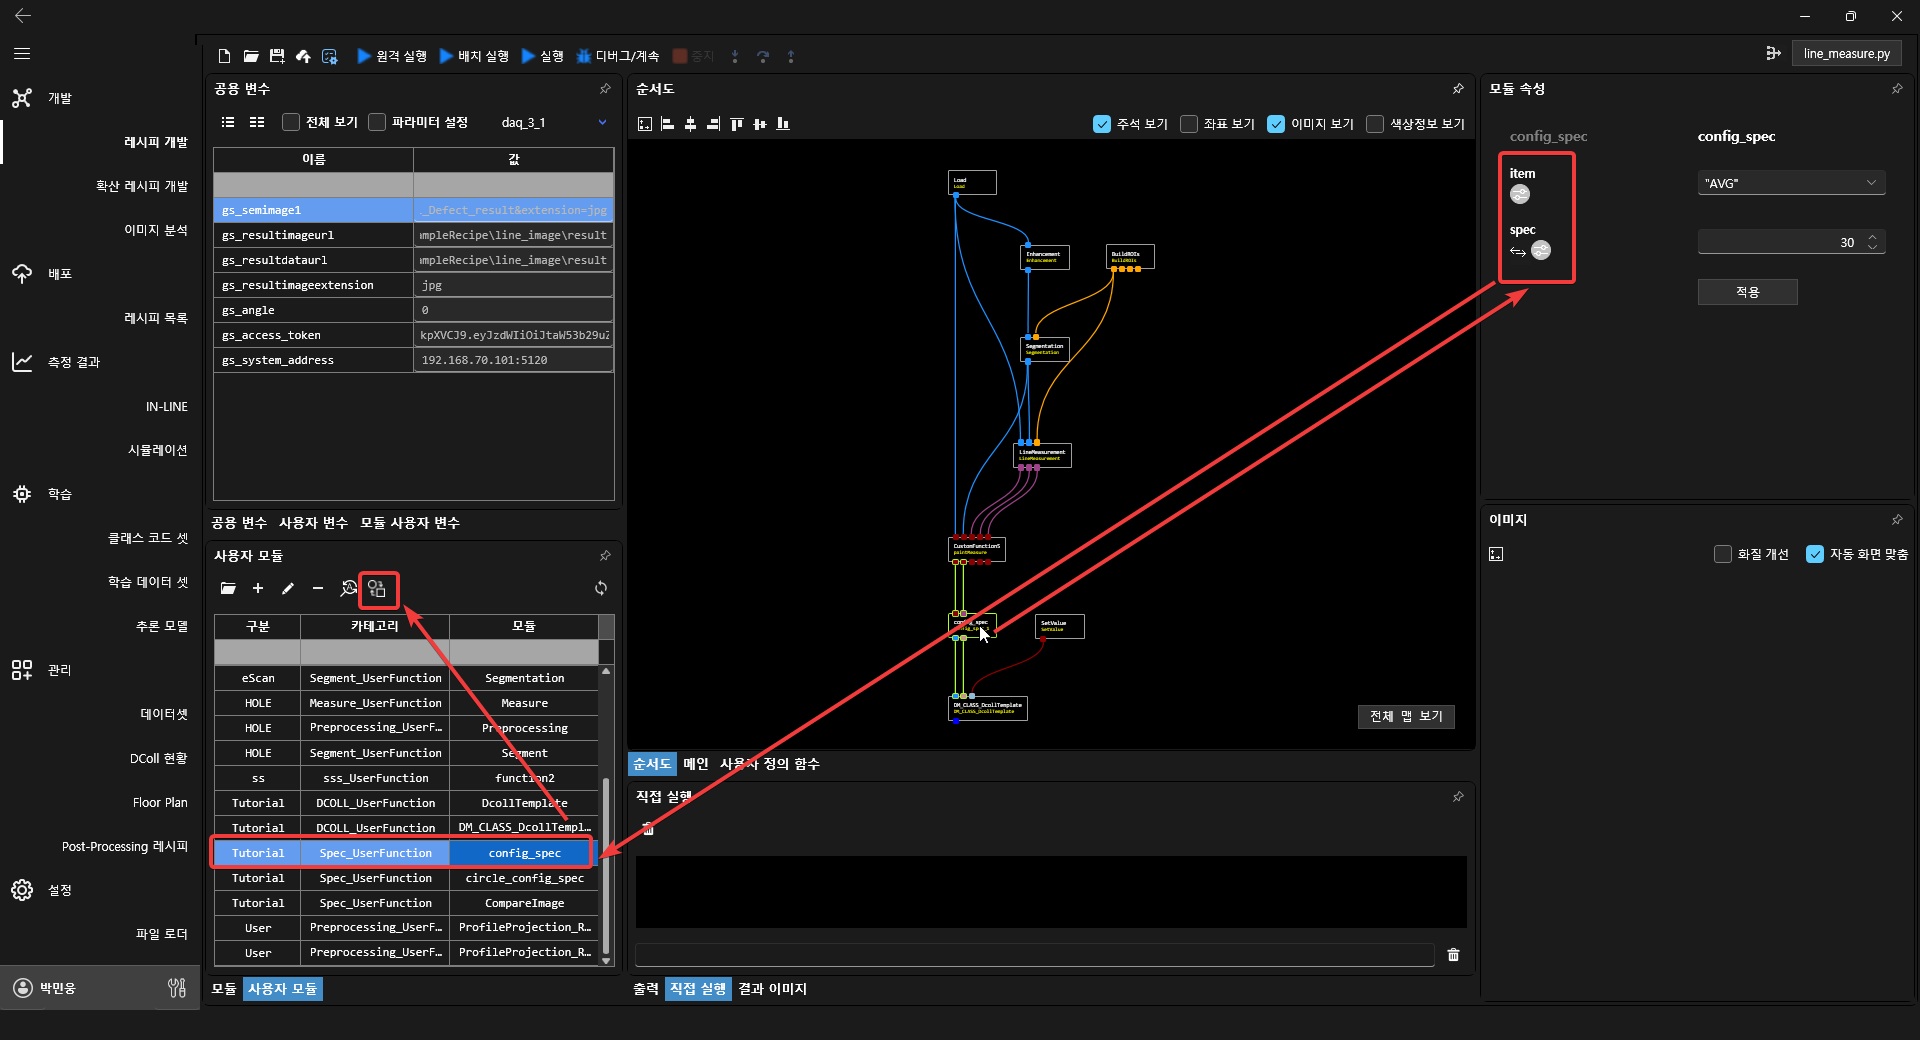Enable the 전체 보기 checkbox

pyautogui.click(x=291, y=122)
